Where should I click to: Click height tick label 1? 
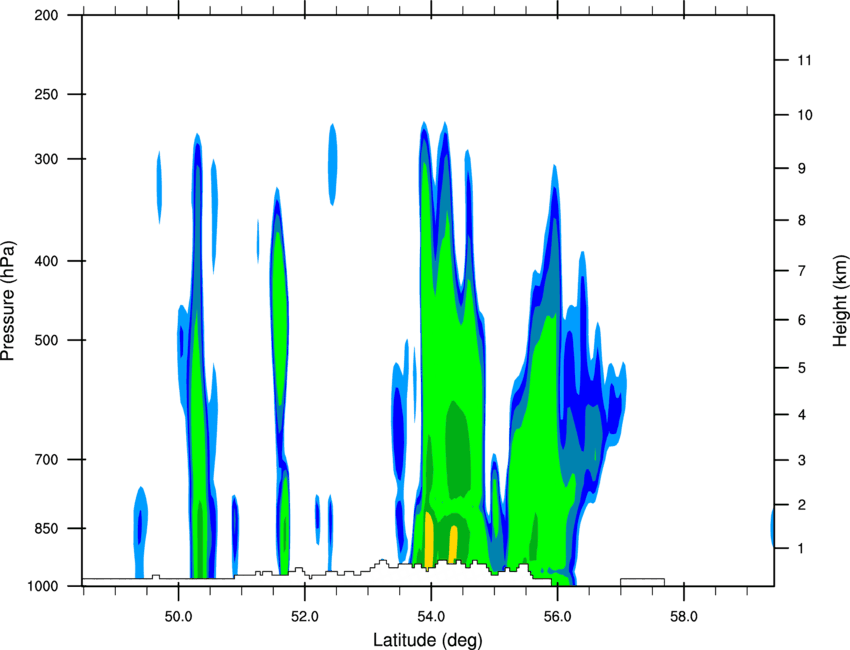click(x=801, y=549)
